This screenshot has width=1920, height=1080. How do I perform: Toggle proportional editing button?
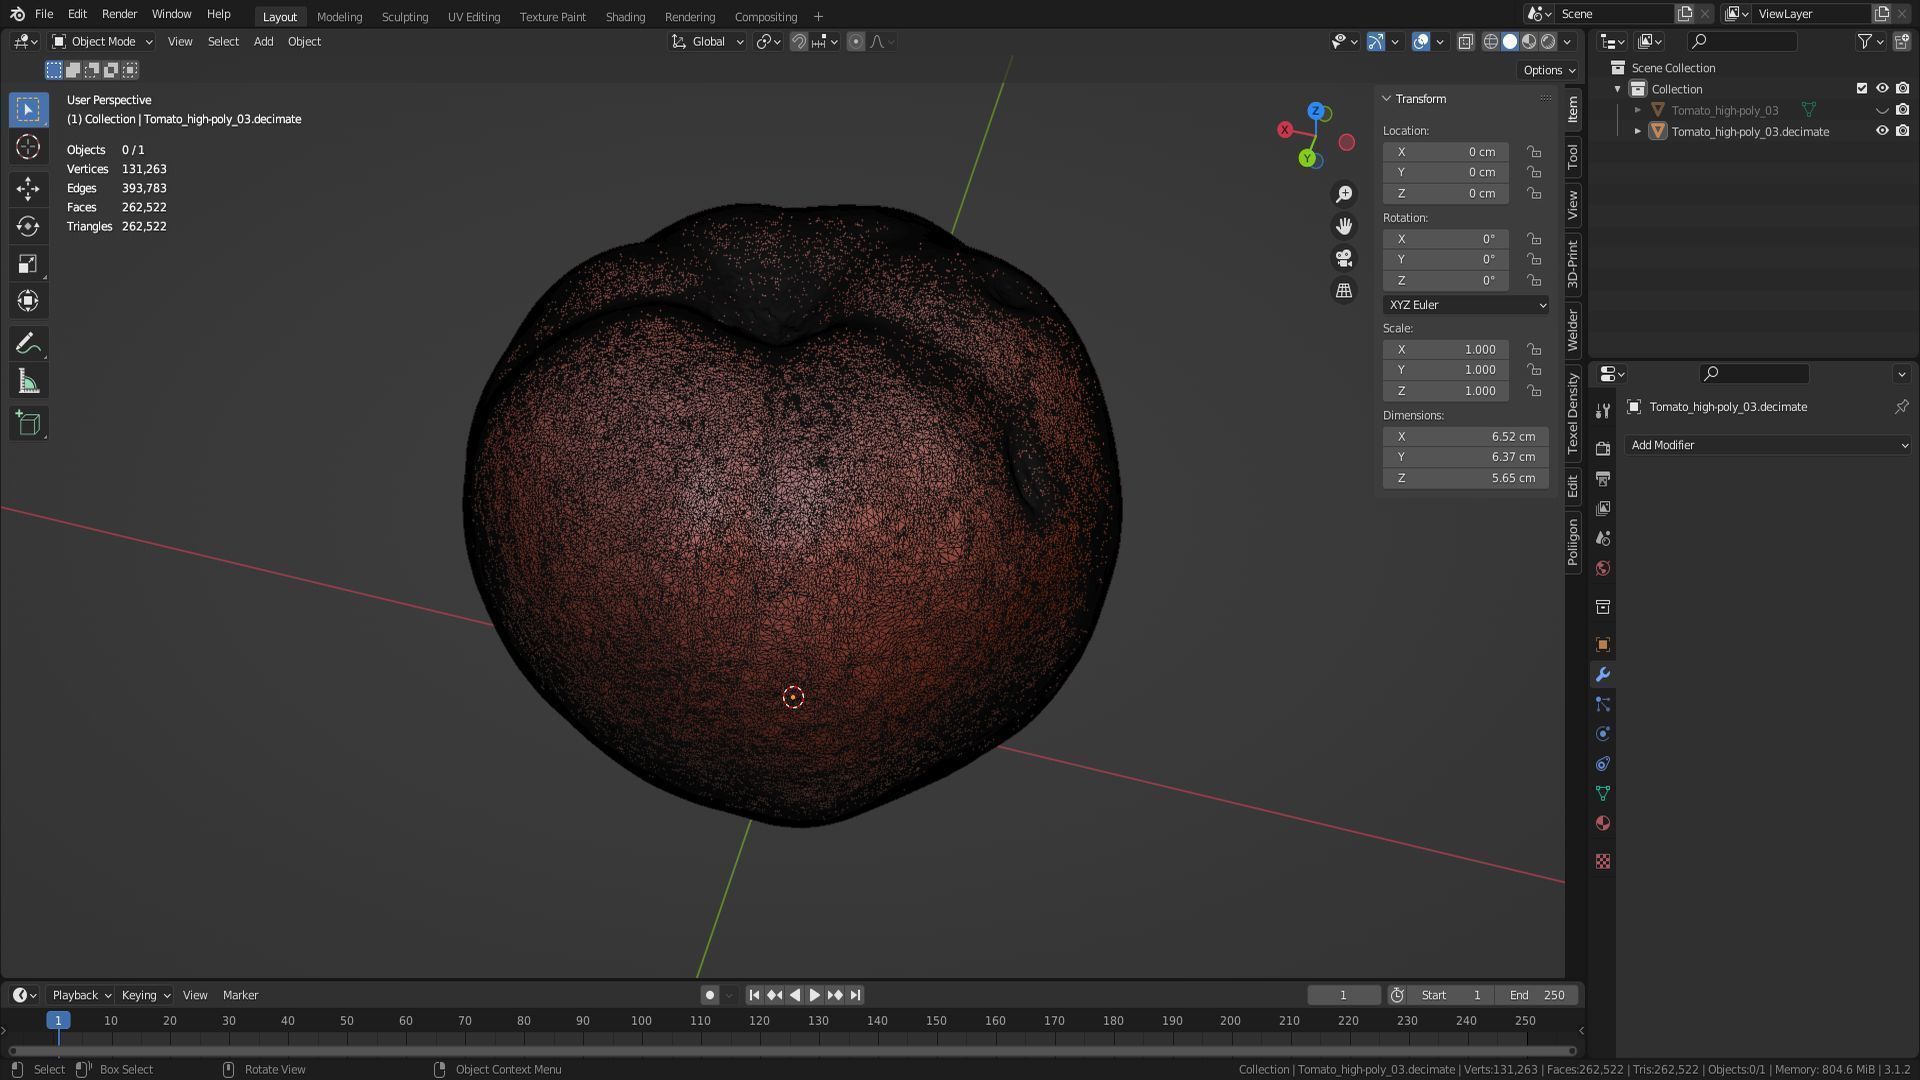[856, 42]
